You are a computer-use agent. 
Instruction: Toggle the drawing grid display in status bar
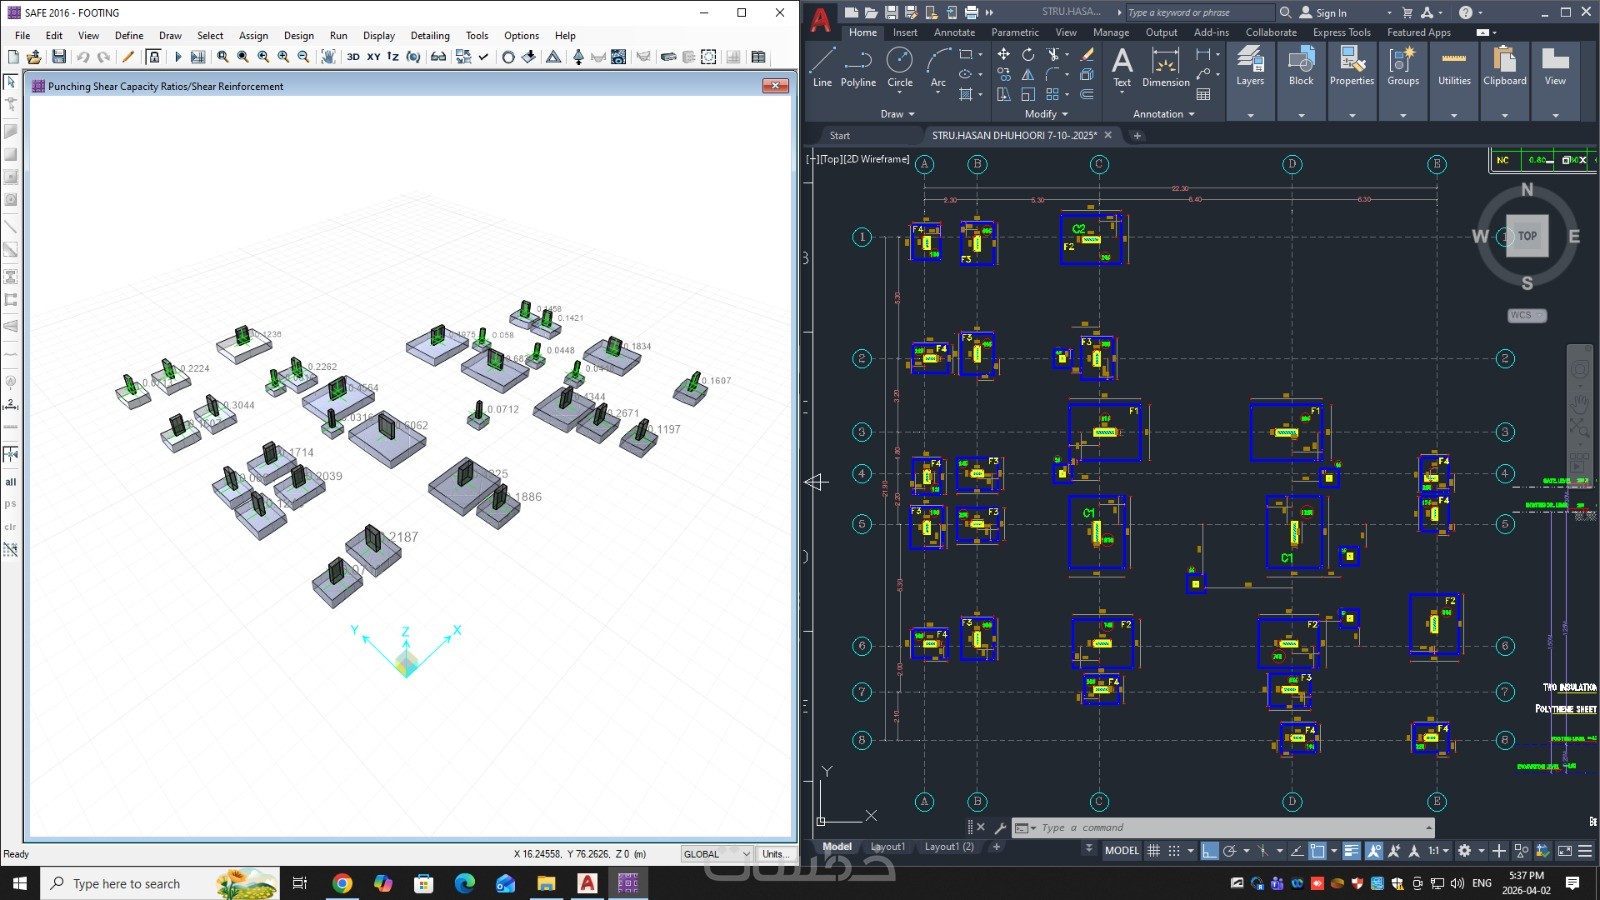click(x=1153, y=851)
